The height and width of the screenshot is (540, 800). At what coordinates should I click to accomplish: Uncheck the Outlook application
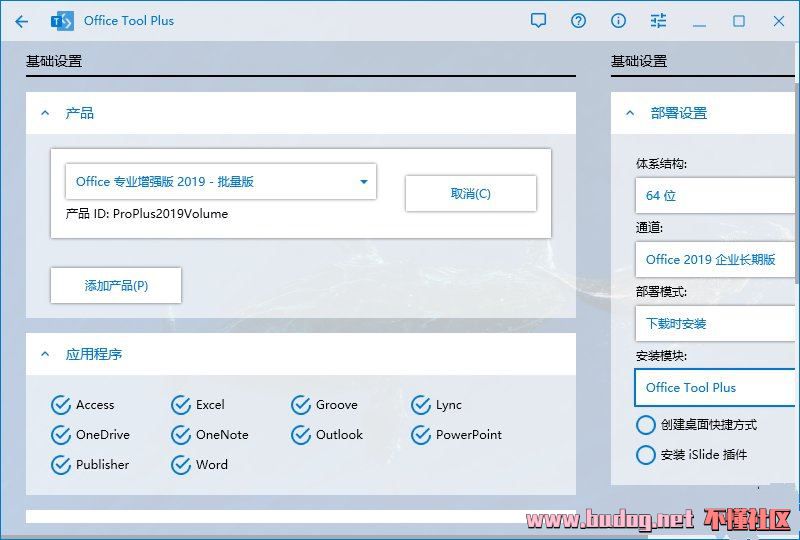(x=327, y=435)
